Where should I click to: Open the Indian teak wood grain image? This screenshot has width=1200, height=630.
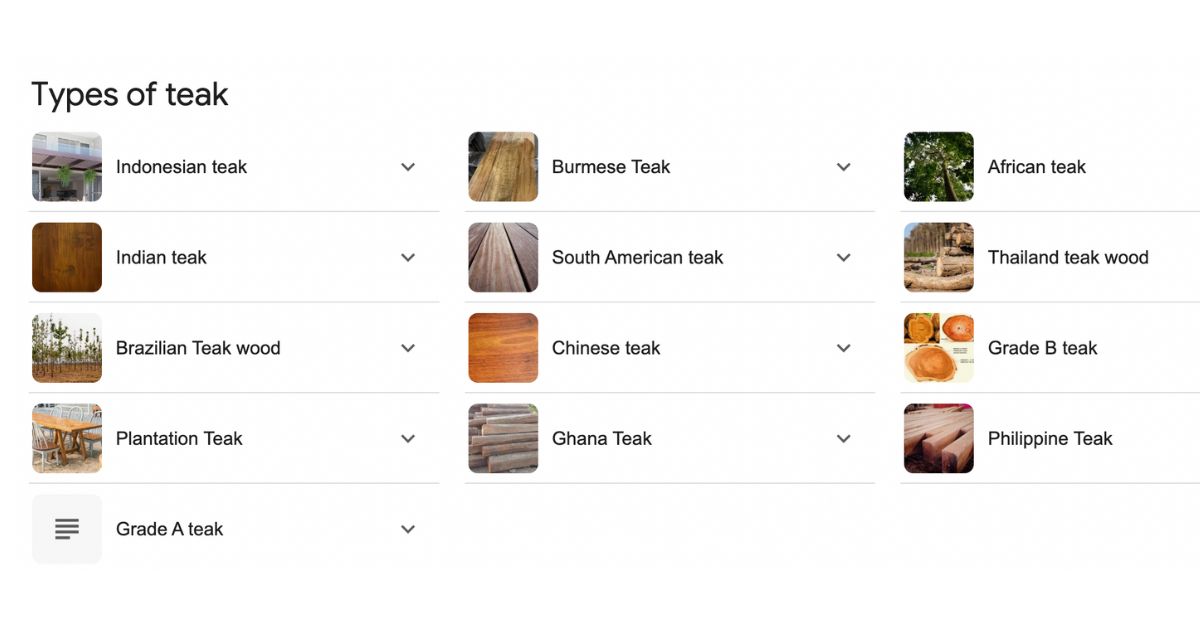point(67,257)
